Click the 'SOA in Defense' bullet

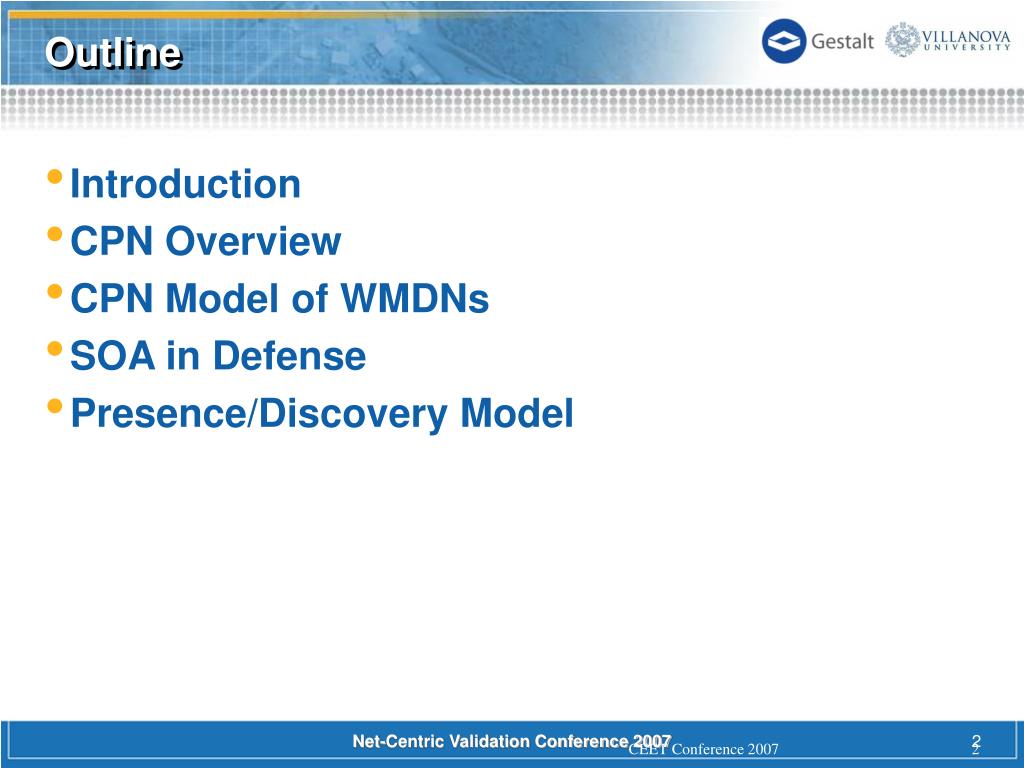click(217, 356)
